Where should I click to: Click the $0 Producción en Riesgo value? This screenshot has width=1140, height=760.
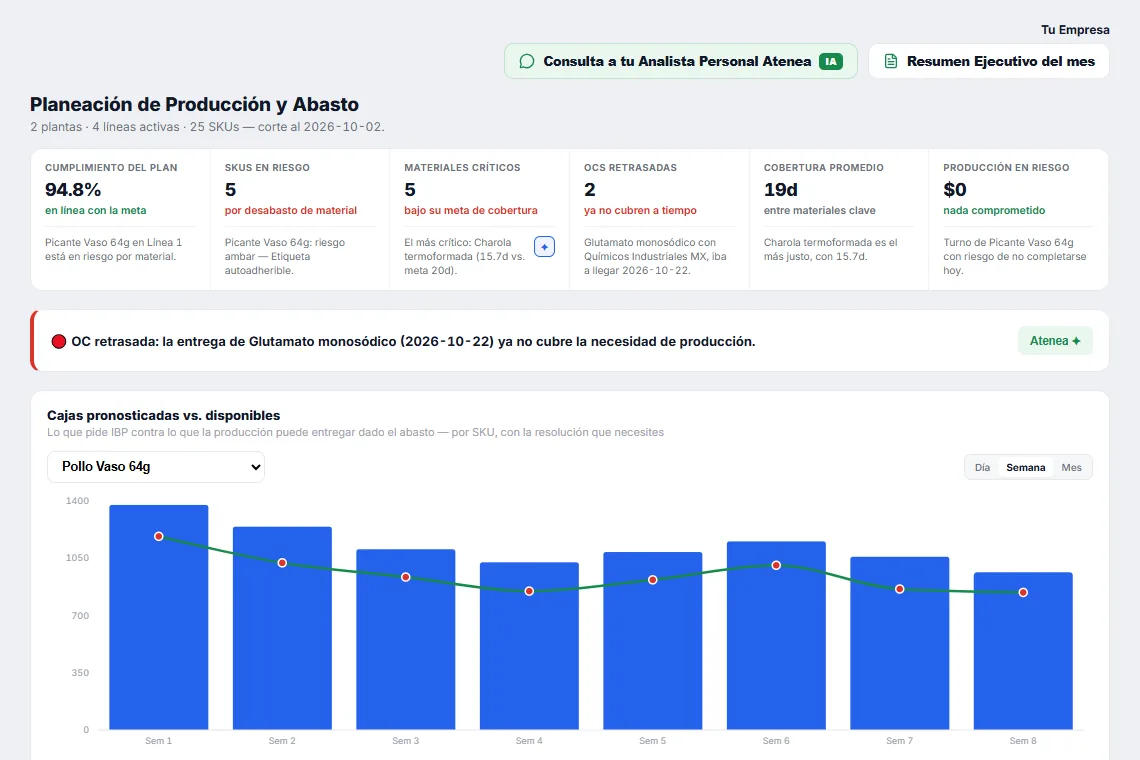955,190
